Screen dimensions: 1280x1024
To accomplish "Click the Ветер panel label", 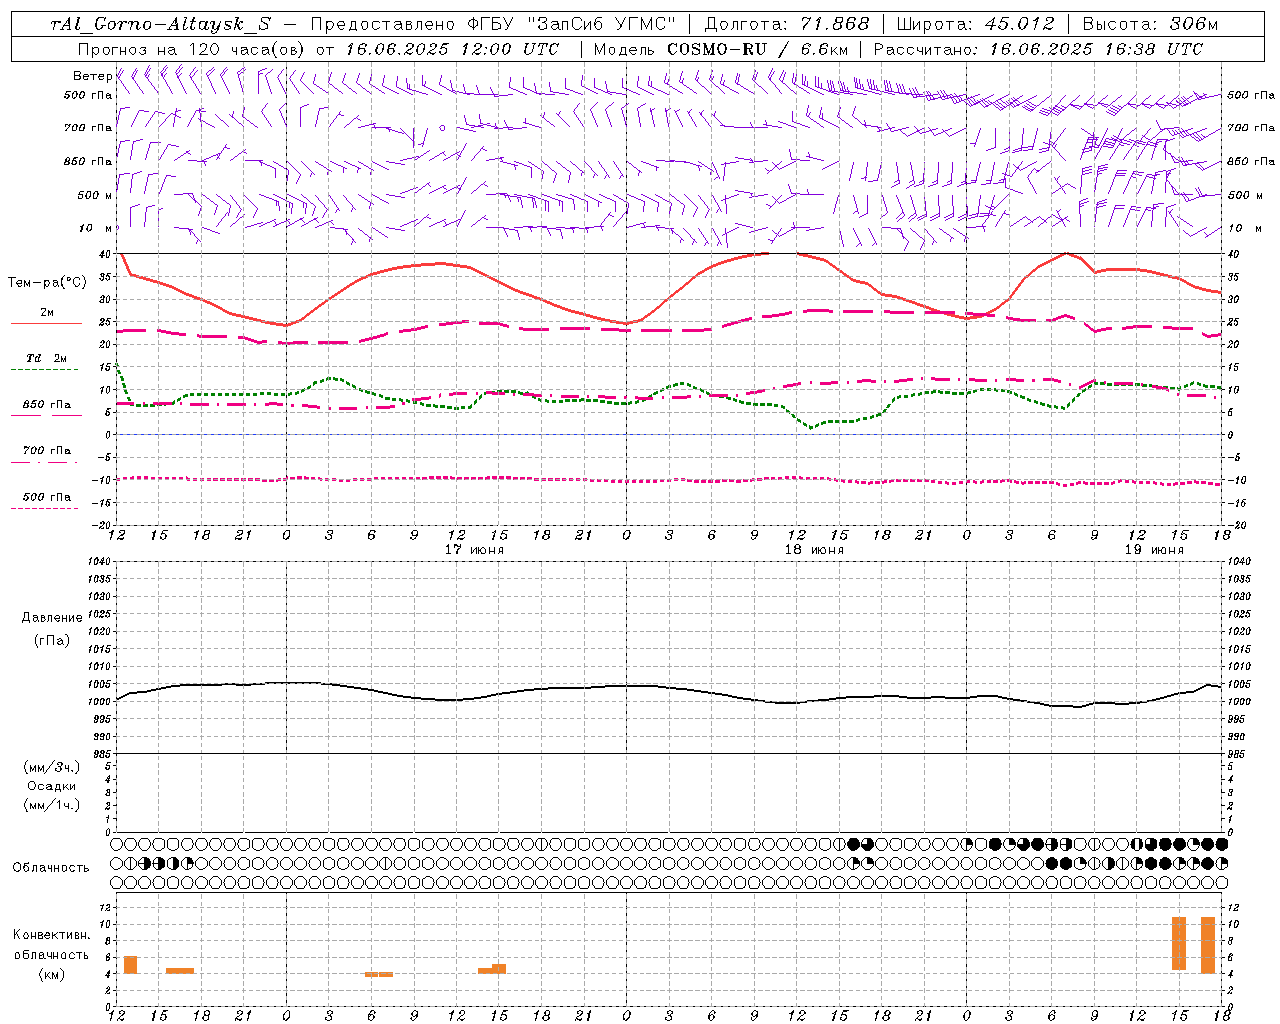I will pyautogui.click(x=92, y=76).
